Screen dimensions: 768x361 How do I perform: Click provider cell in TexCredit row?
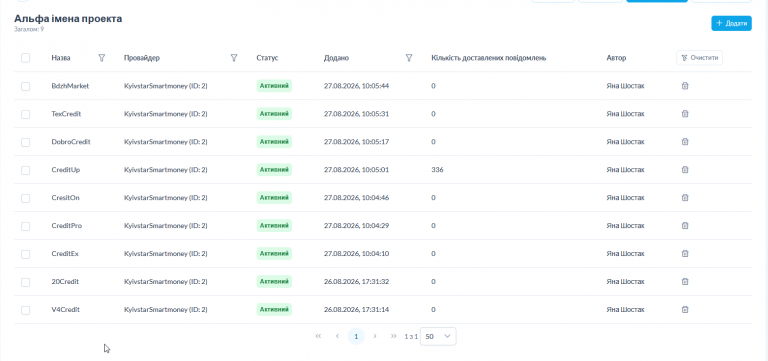tap(166, 114)
